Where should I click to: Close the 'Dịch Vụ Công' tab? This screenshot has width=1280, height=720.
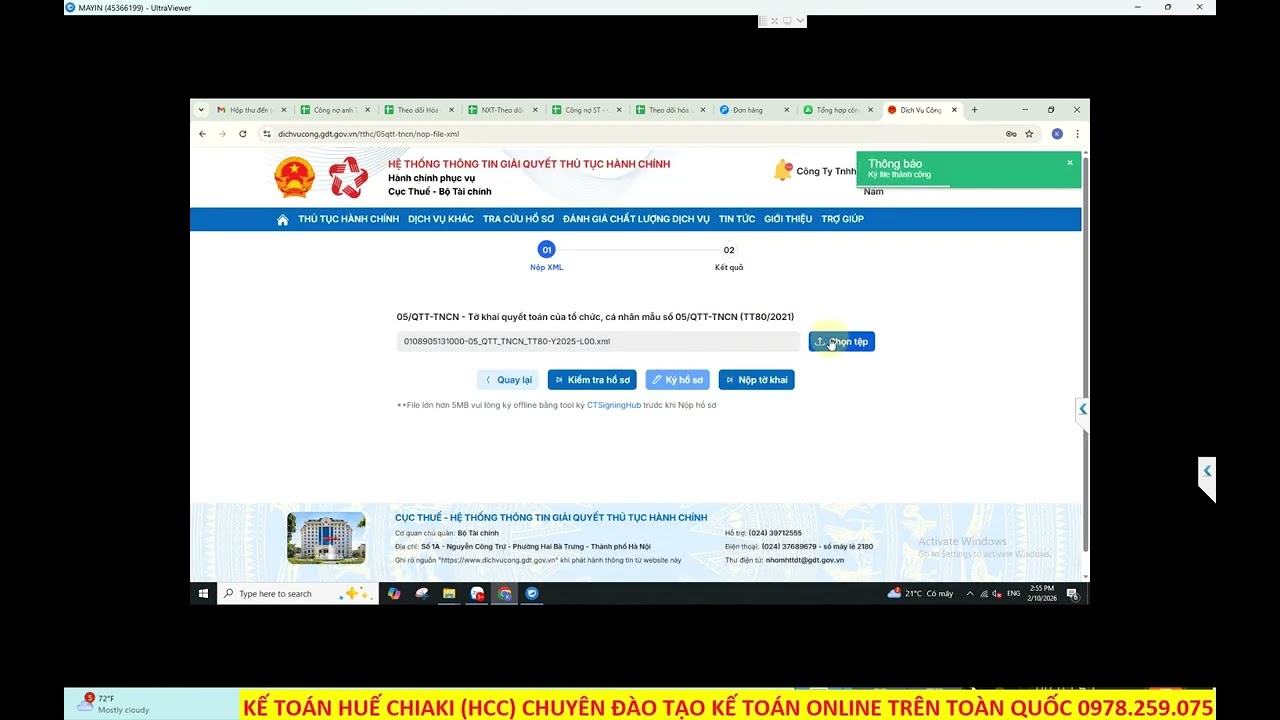click(x=954, y=110)
